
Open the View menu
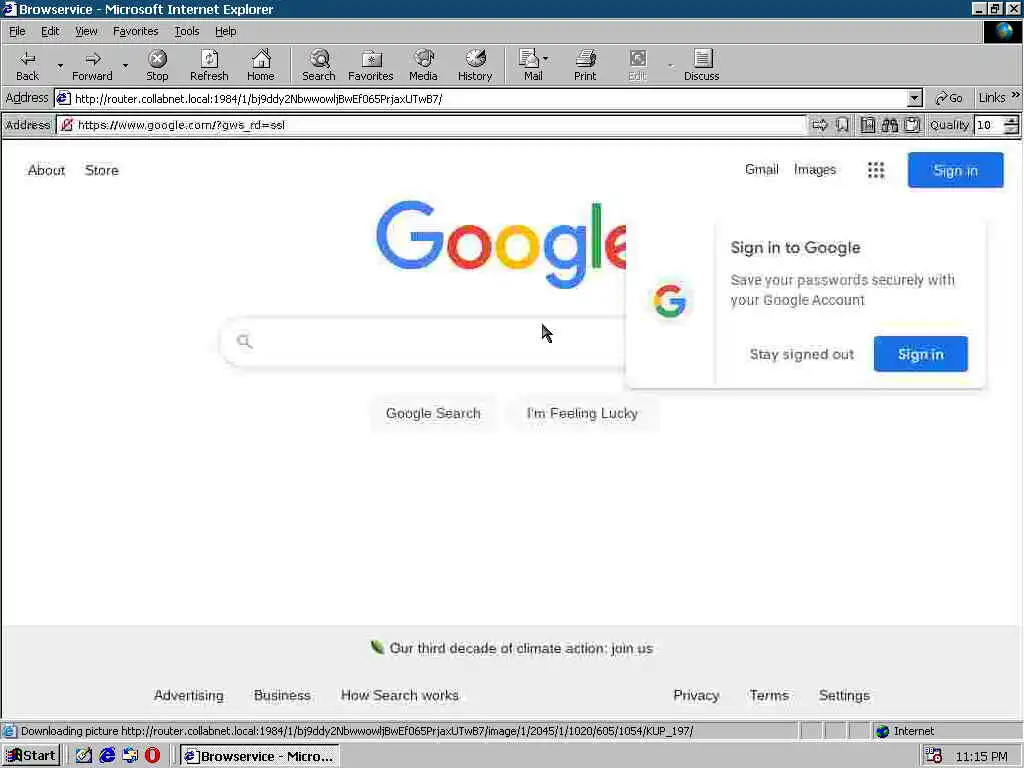pyautogui.click(x=86, y=31)
